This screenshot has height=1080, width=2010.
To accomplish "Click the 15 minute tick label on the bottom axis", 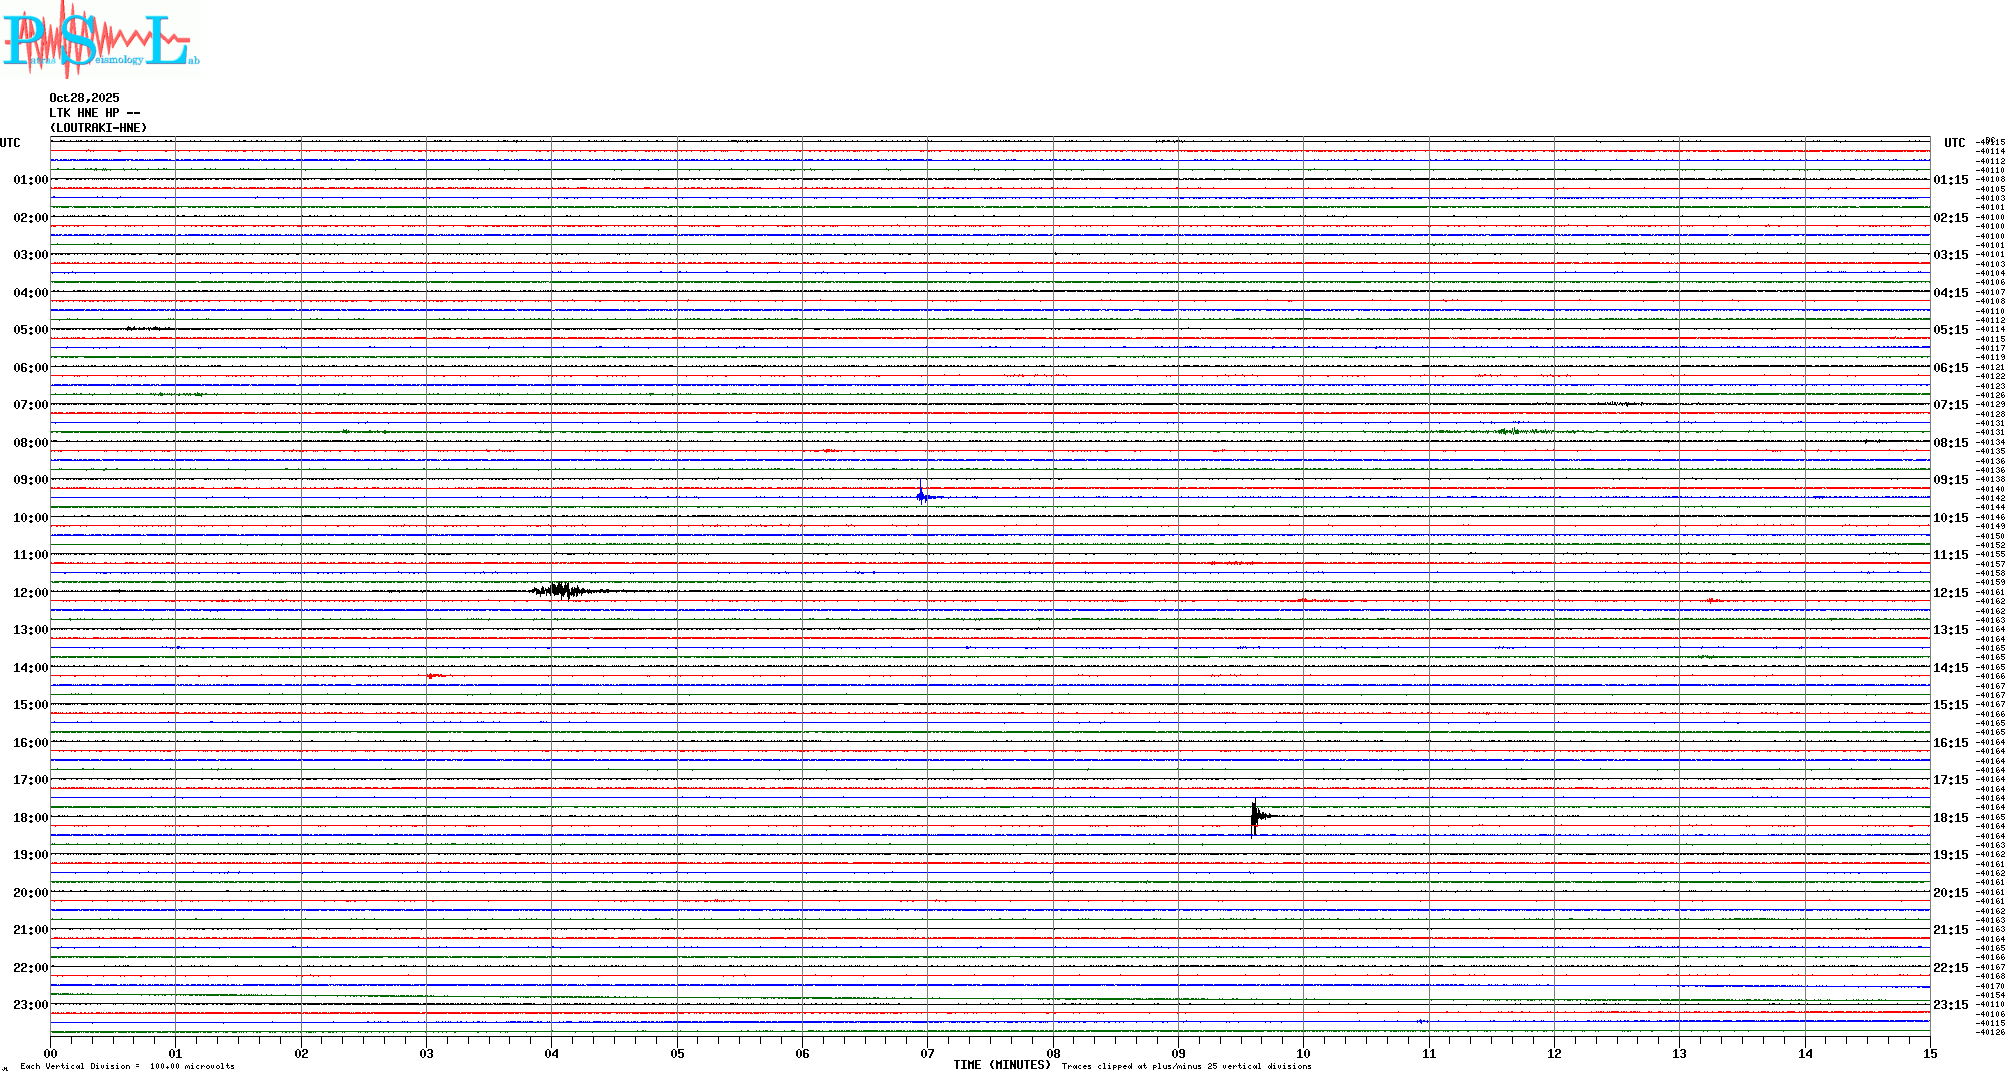I will click(1929, 1054).
